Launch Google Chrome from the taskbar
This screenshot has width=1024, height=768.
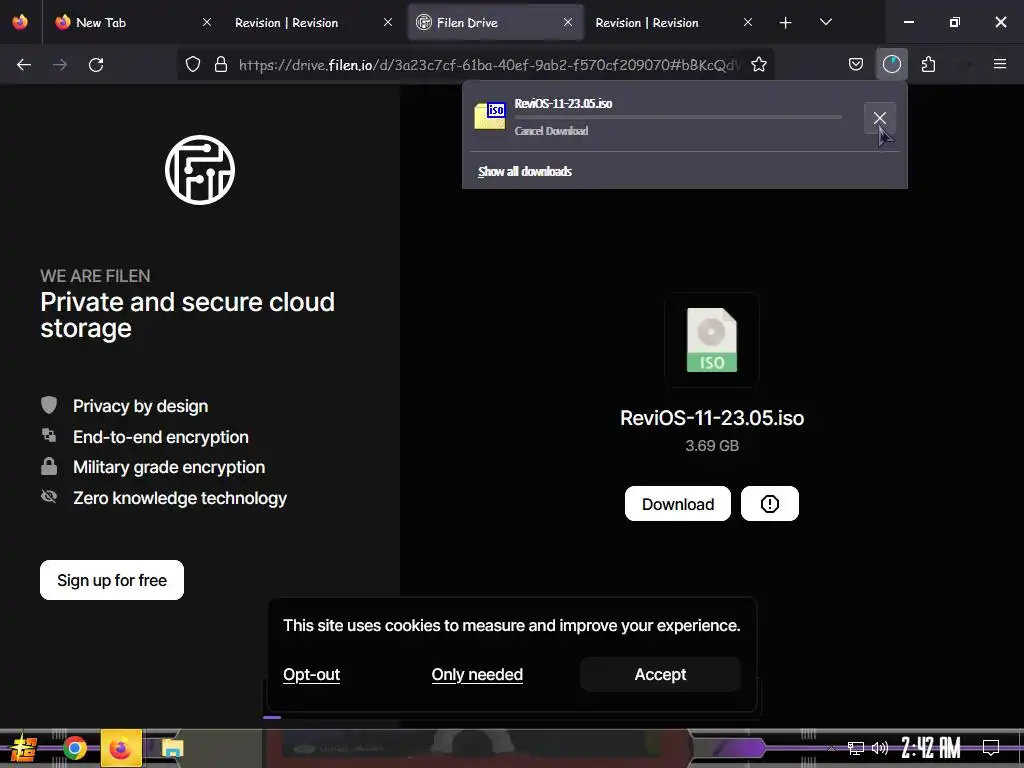coord(74,748)
